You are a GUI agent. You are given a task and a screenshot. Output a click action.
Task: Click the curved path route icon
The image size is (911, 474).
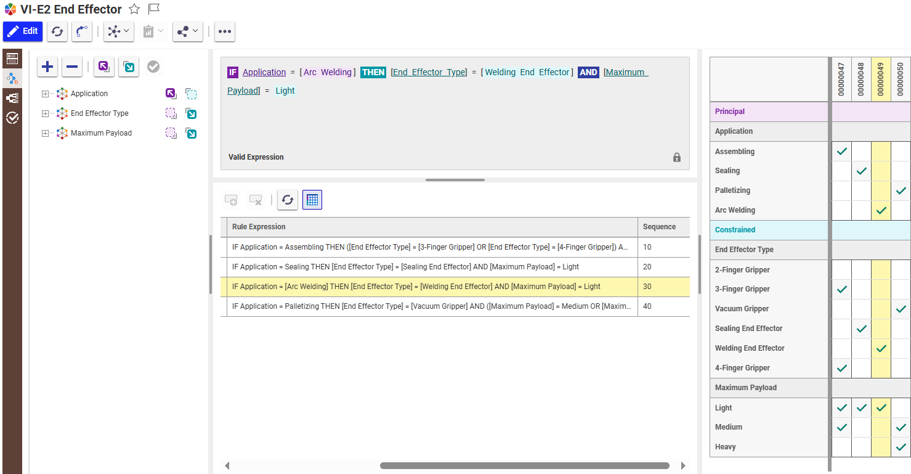[82, 31]
